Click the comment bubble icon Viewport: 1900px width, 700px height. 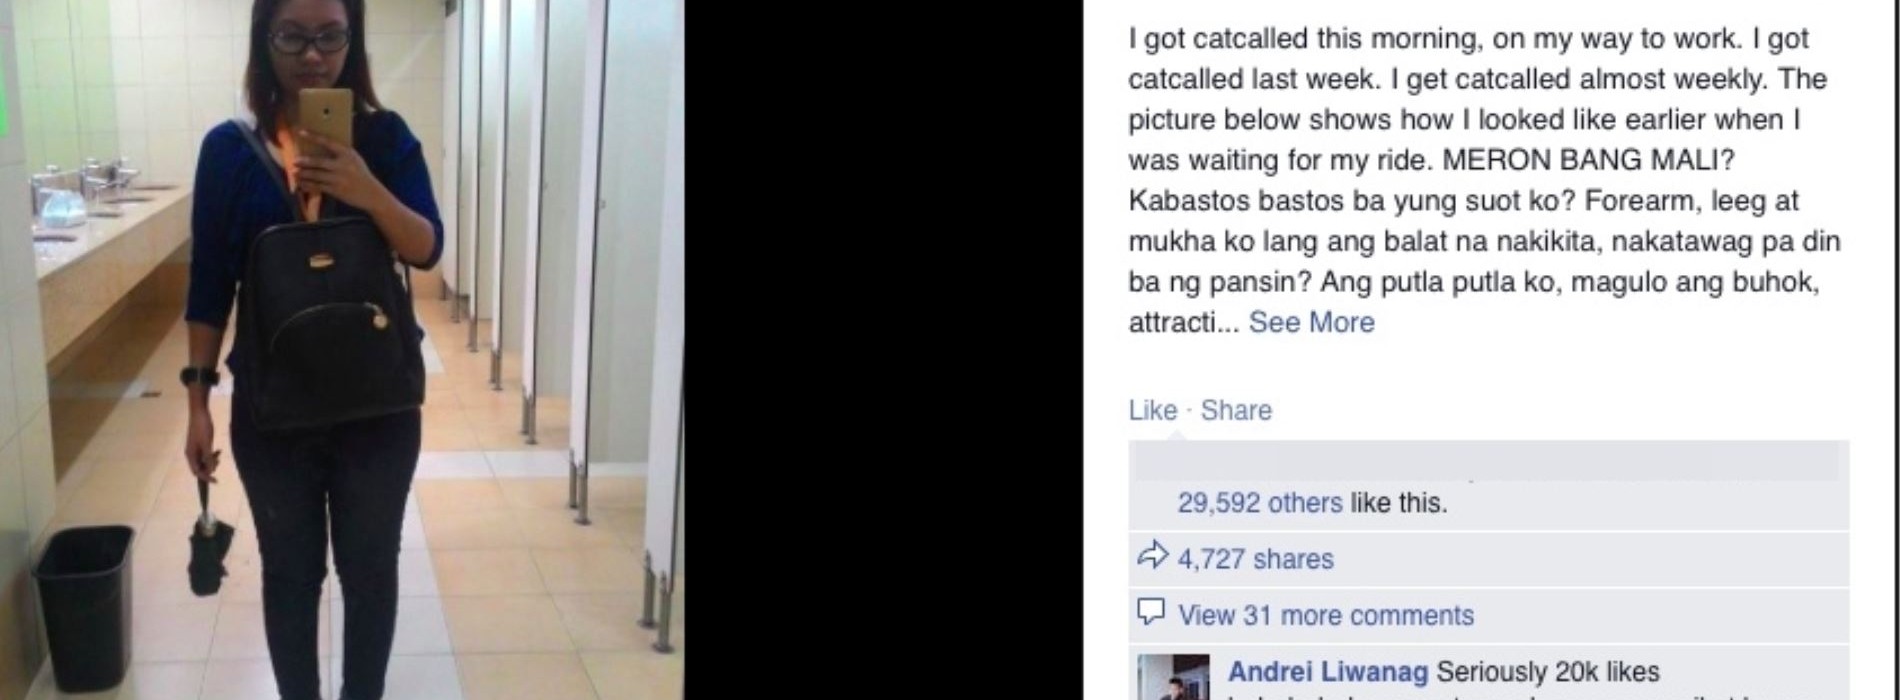click(1152, 612)
